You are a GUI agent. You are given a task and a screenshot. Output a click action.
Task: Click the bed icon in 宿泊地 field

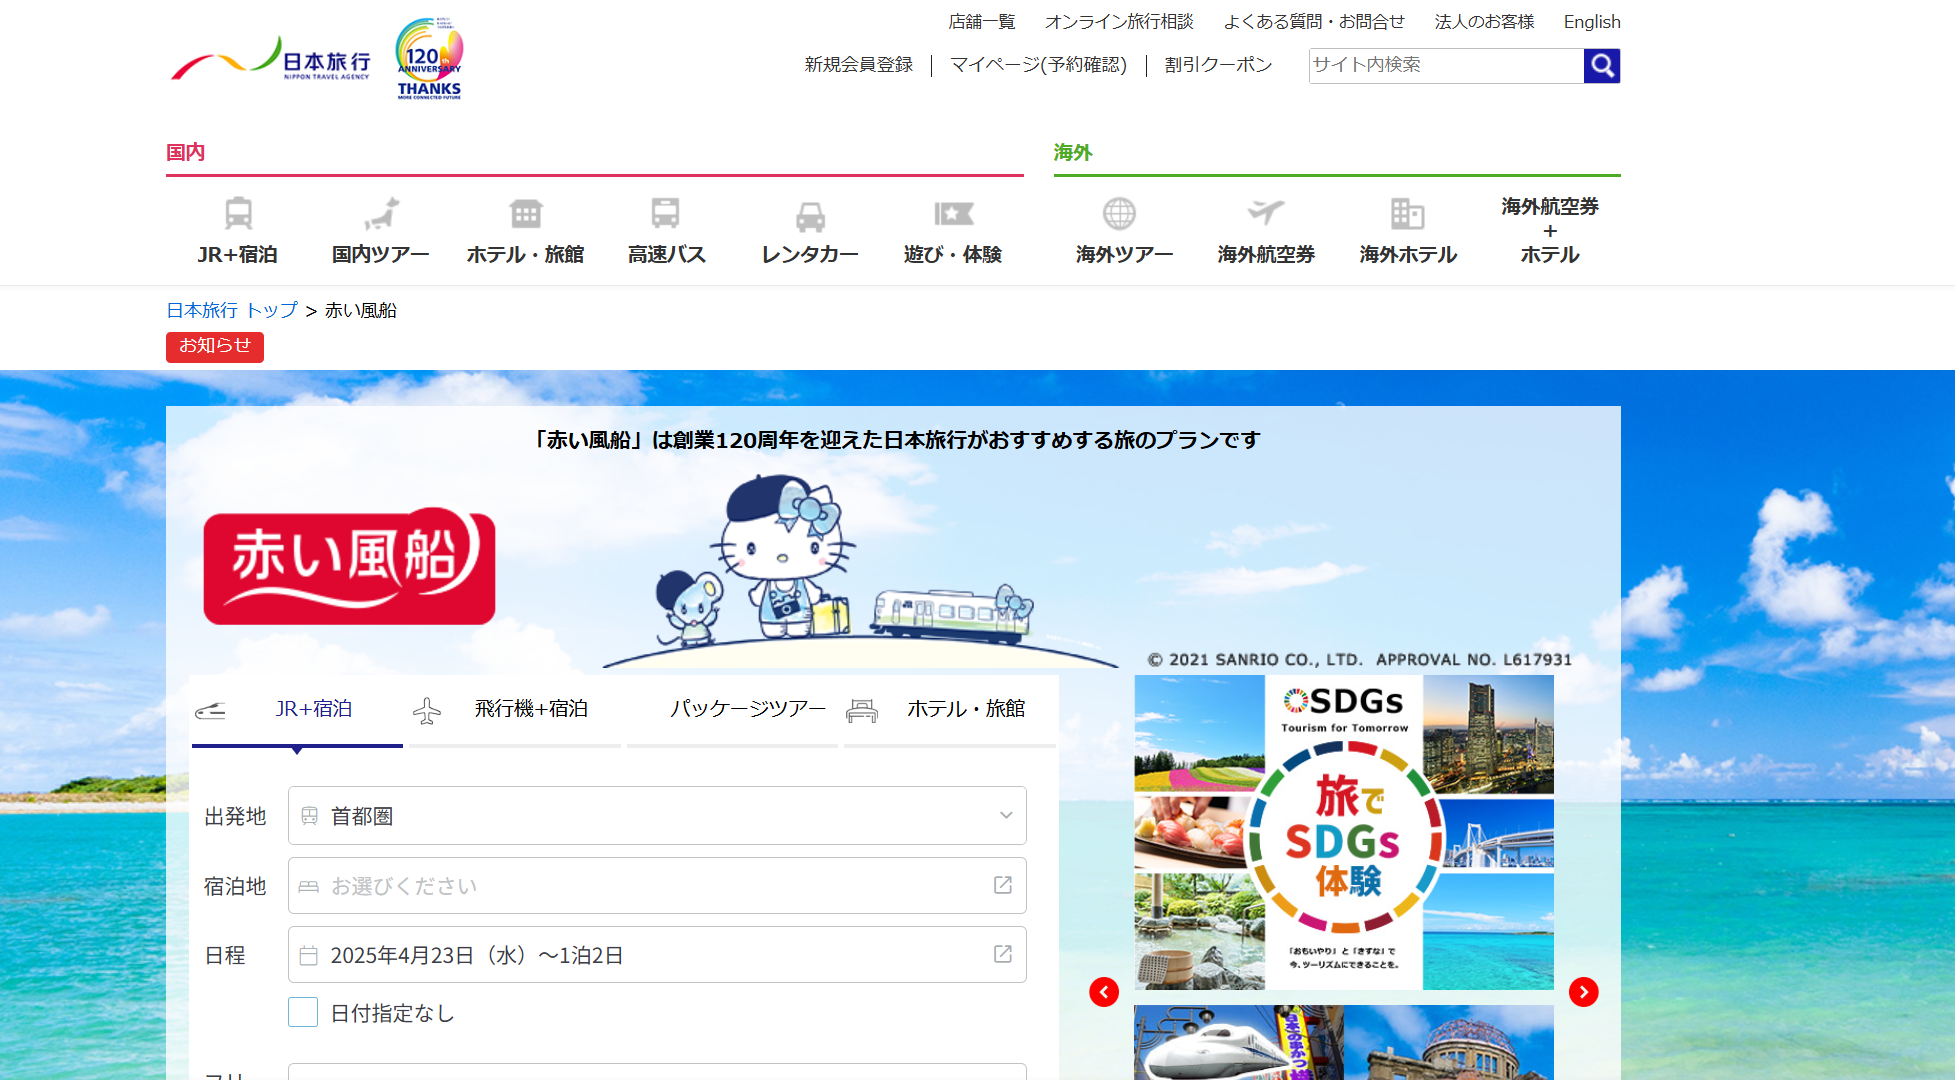(x=309, y=887)
